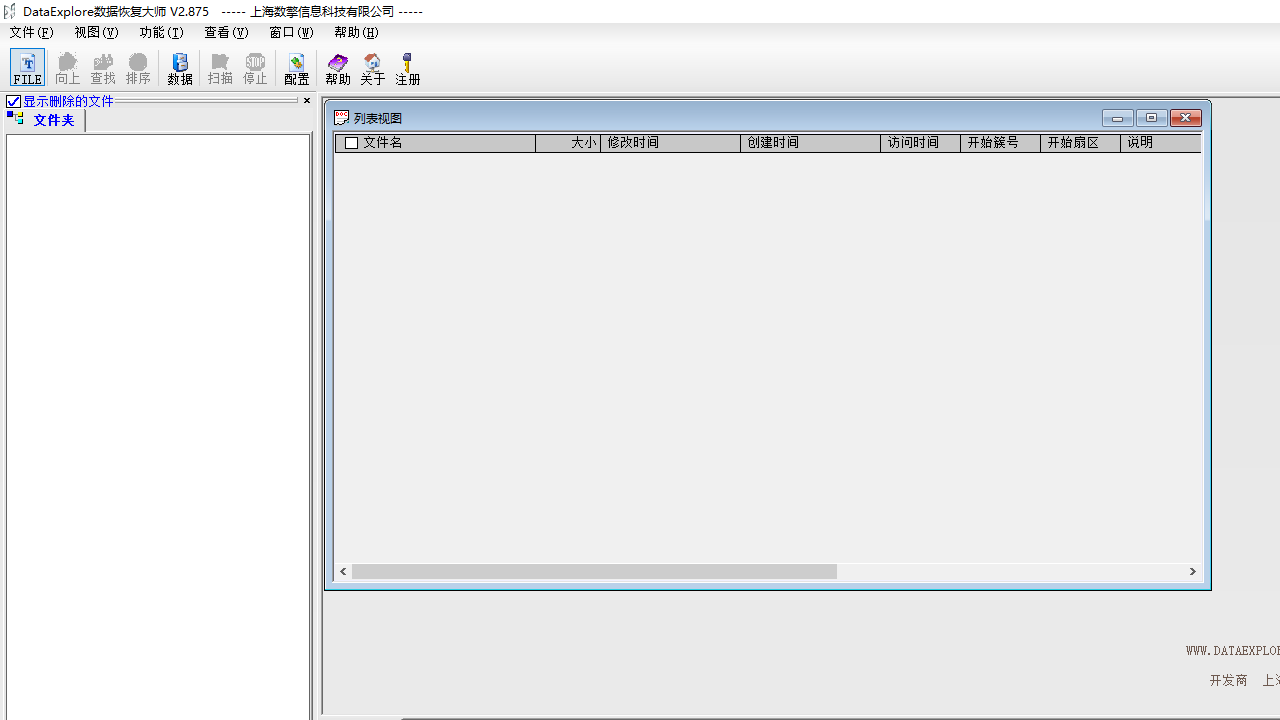The height and width of the screenshot is (720, 1280).
Task: Open the 关于 (About) toolbar icon
Action: tap(373, 68)
